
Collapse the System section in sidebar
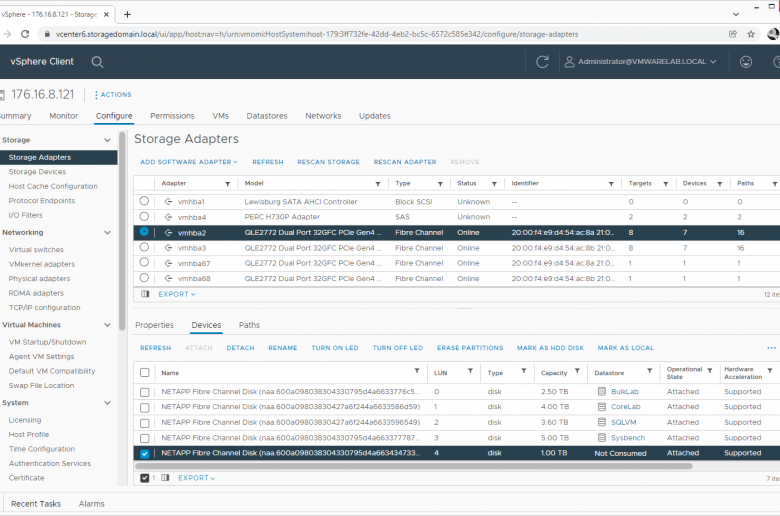tap(107, 403)
